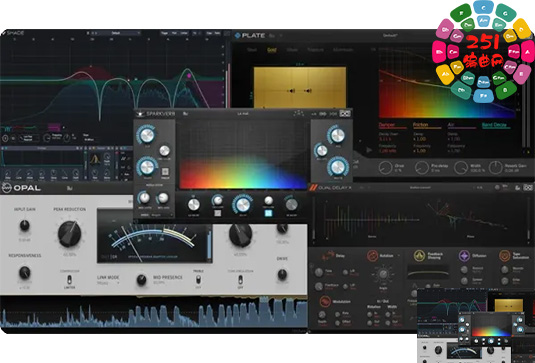The height and width of the screenshot is (363, 535).
Task: Open the preset name menu in Dual Delay X
Action: point(420,187)
